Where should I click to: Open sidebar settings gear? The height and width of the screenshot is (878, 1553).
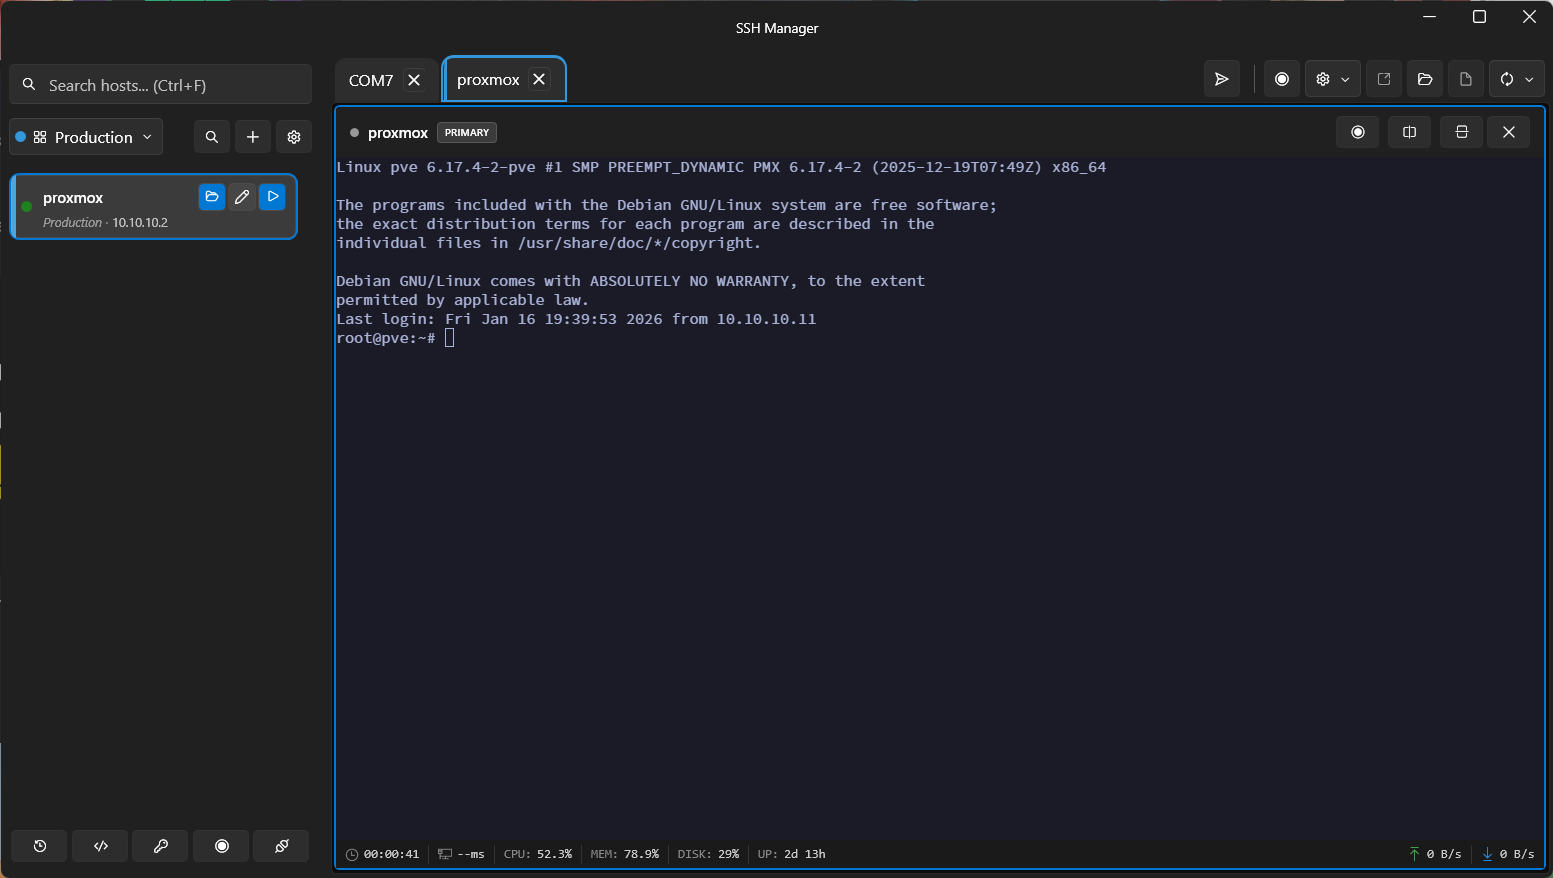294,137
